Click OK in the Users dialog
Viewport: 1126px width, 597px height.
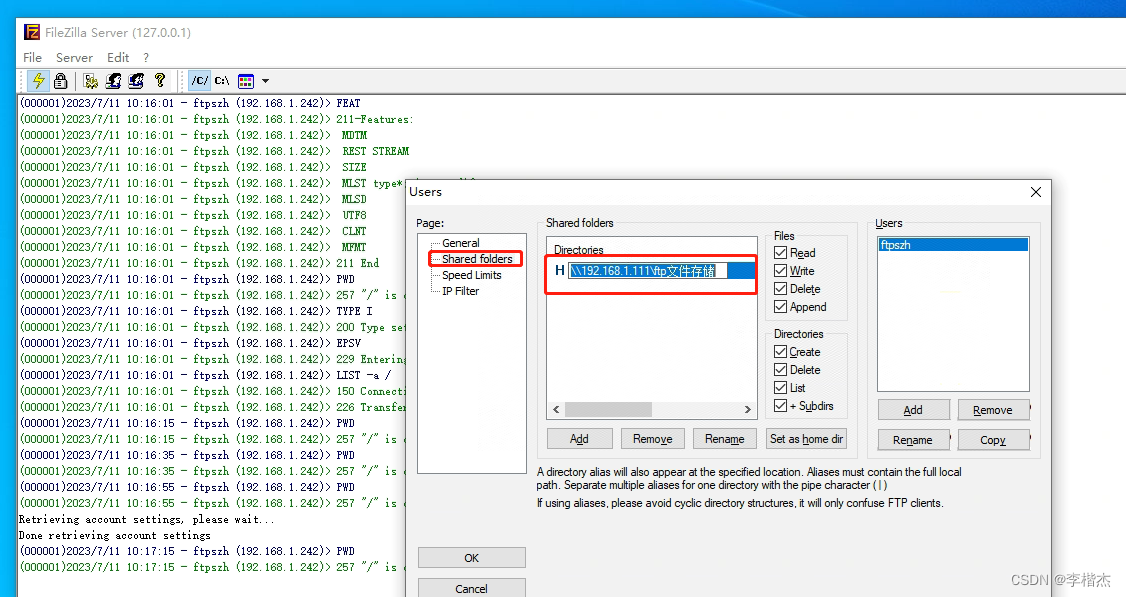(x=472, y=558)
